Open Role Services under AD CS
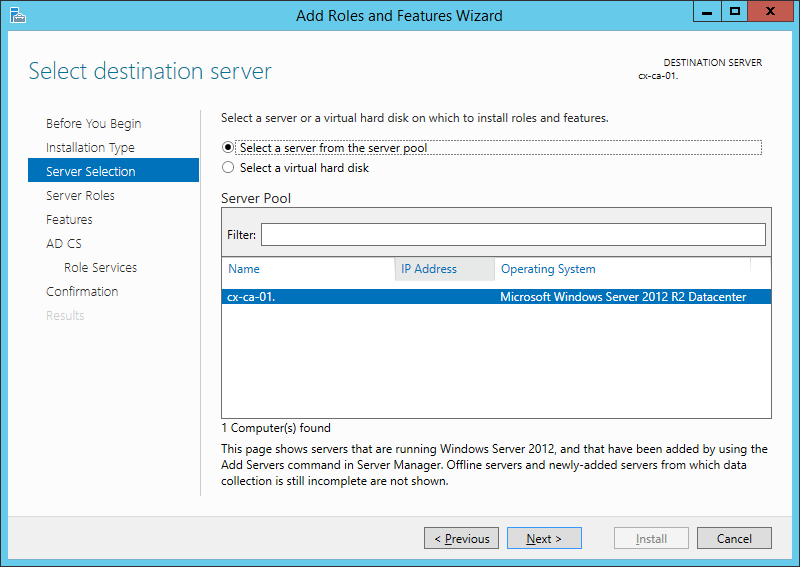The image size is (800, 567). pos(100,268)
